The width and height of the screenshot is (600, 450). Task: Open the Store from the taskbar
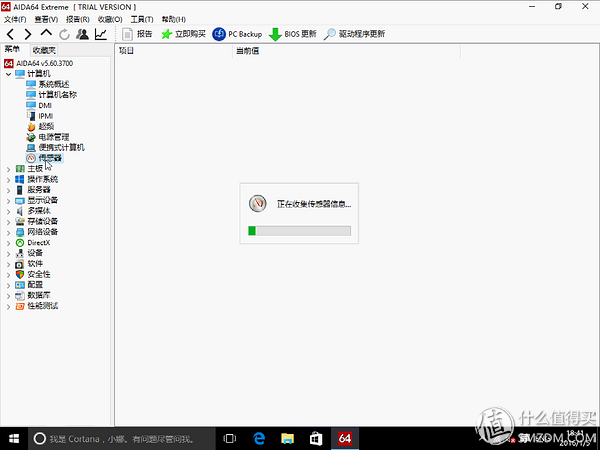pos(316,439)
